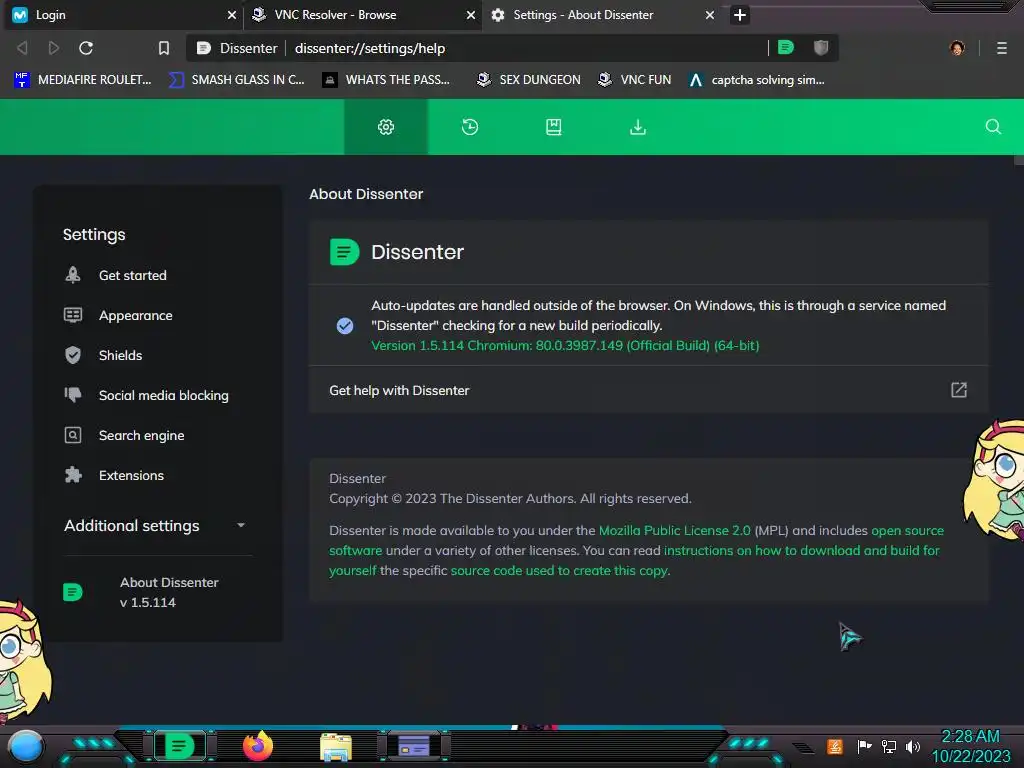Viewport: 1024px width, 768px height.
Task: Open Search engine settings
Action: click(142, 436)
